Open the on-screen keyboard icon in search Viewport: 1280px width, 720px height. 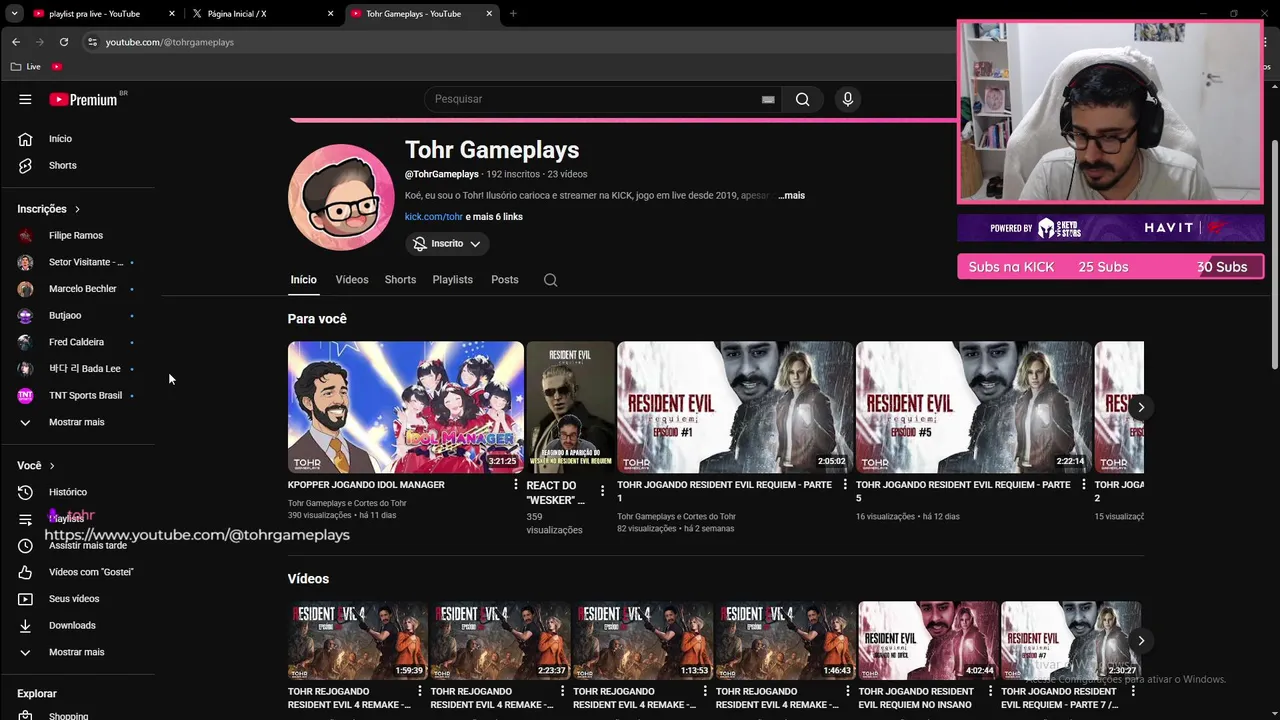click(x=768, y=99)
